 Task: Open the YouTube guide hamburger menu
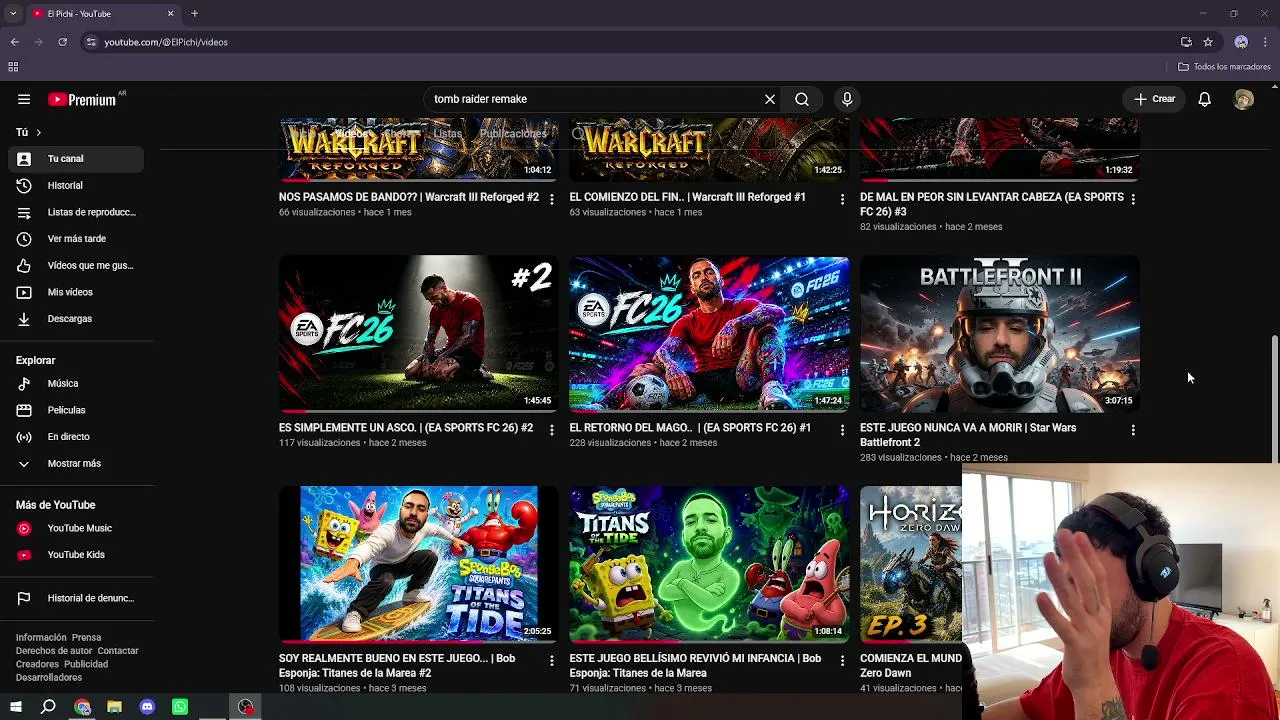[x=24, y=99]
